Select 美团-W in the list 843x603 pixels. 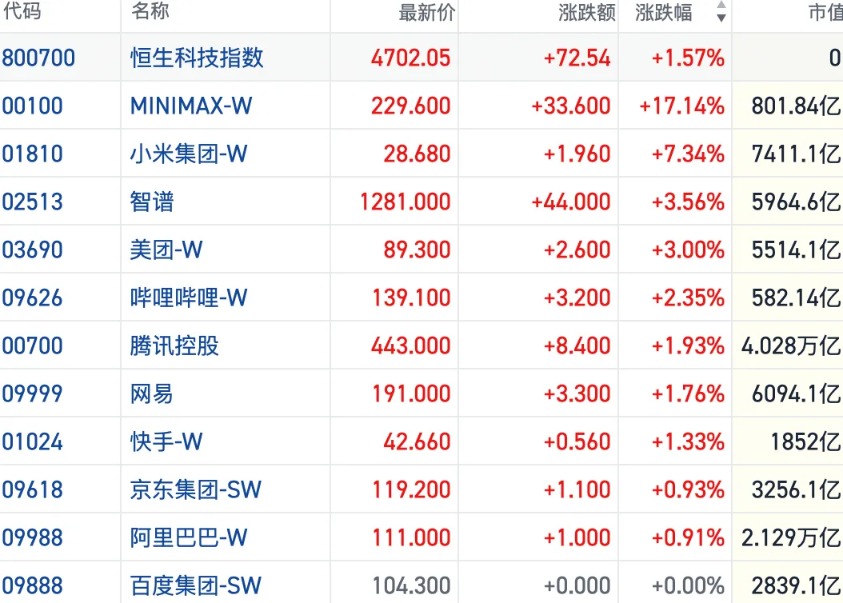pyautogui.click(x=166, y=250)
